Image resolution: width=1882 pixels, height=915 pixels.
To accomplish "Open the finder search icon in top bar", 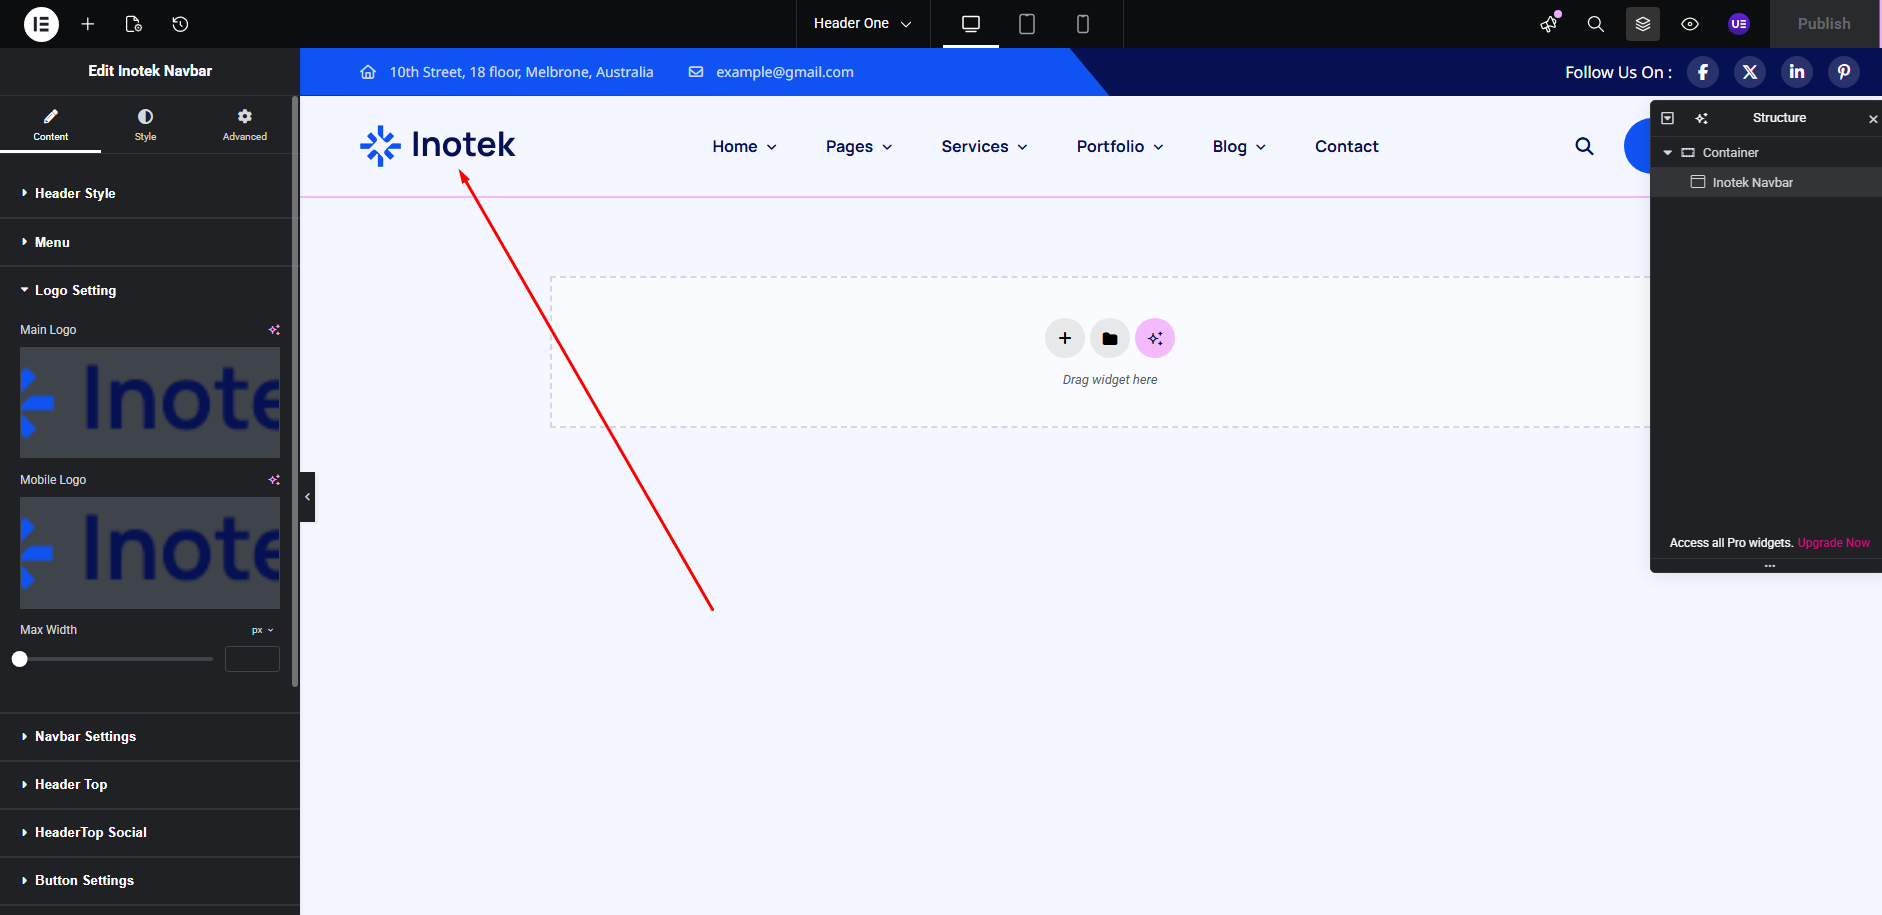I will (1596, 24).
